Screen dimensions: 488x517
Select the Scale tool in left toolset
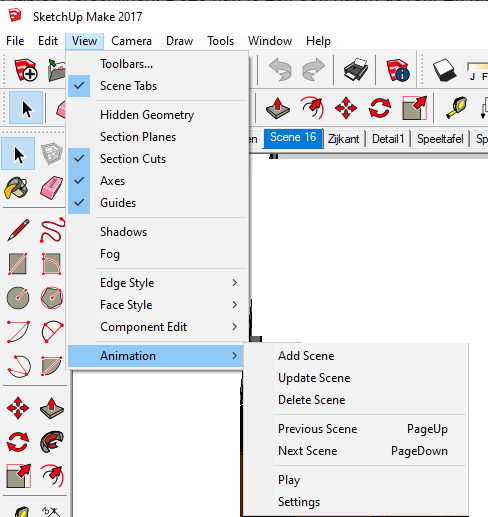(x=19, y=476)
